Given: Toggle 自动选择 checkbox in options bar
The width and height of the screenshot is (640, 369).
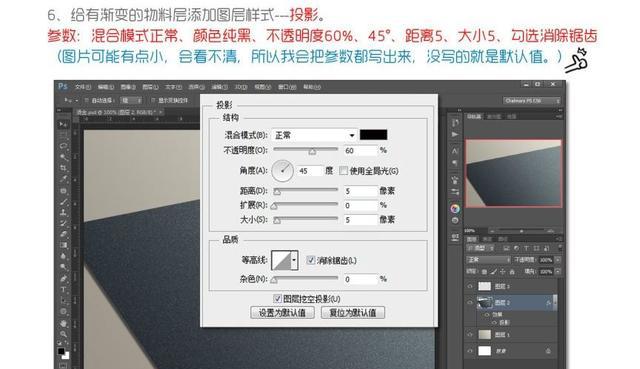Looking at the screenshot, I should [87, 100].
